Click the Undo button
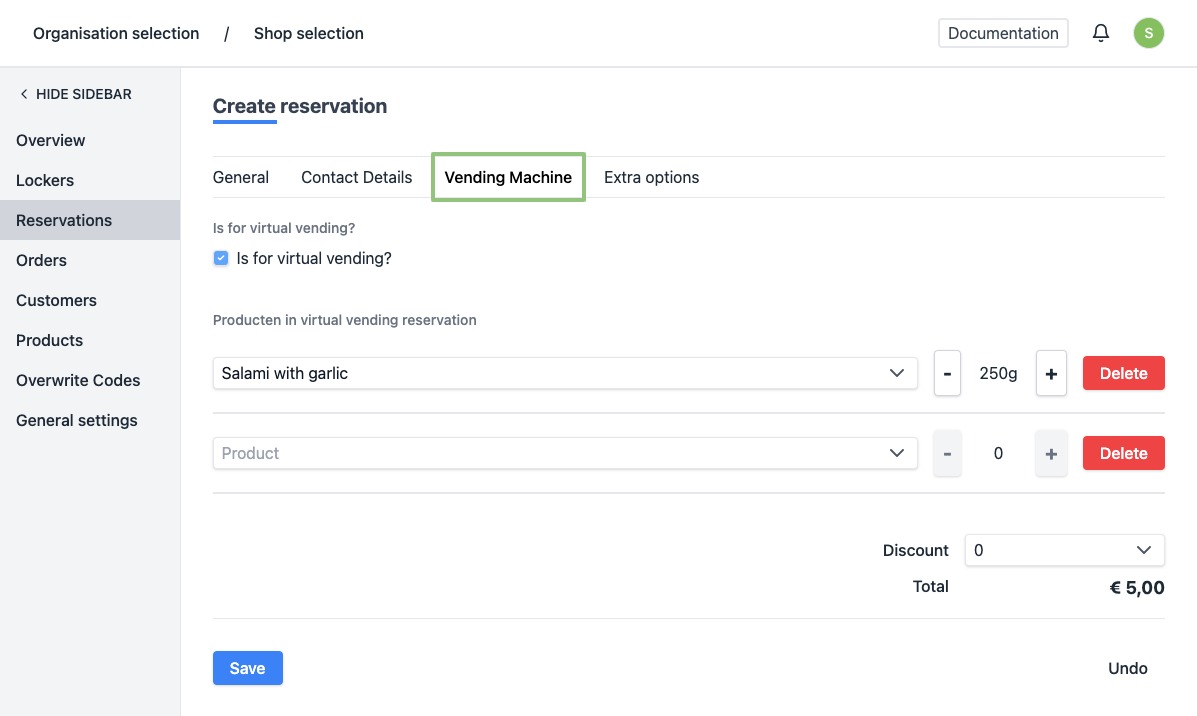The height and width of the screenshot is (716, 1197). tap(1127, 668)
